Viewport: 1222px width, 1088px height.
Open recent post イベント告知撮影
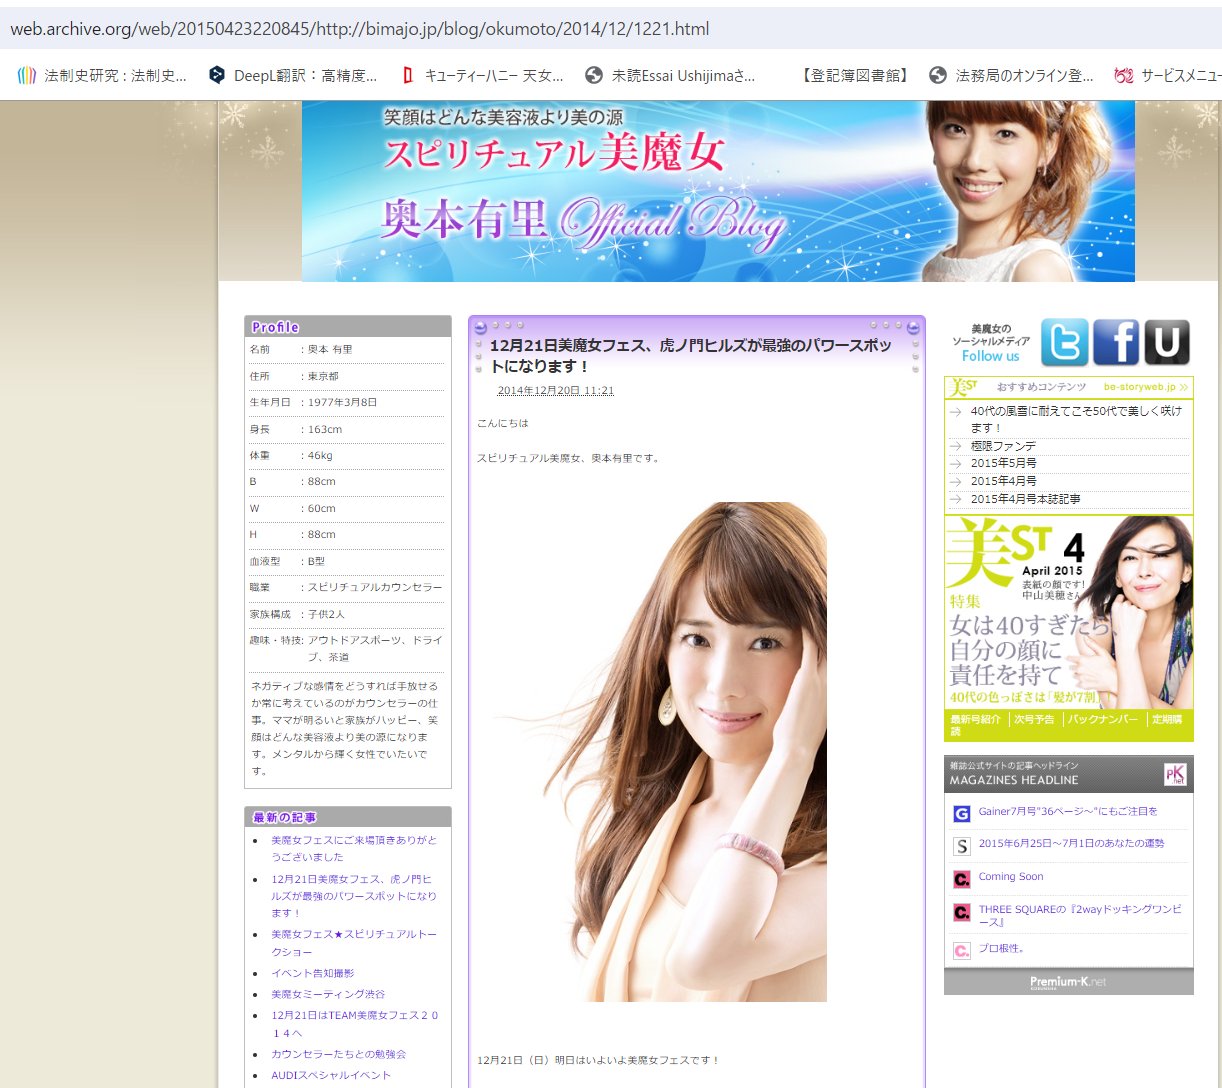[313, 973]
